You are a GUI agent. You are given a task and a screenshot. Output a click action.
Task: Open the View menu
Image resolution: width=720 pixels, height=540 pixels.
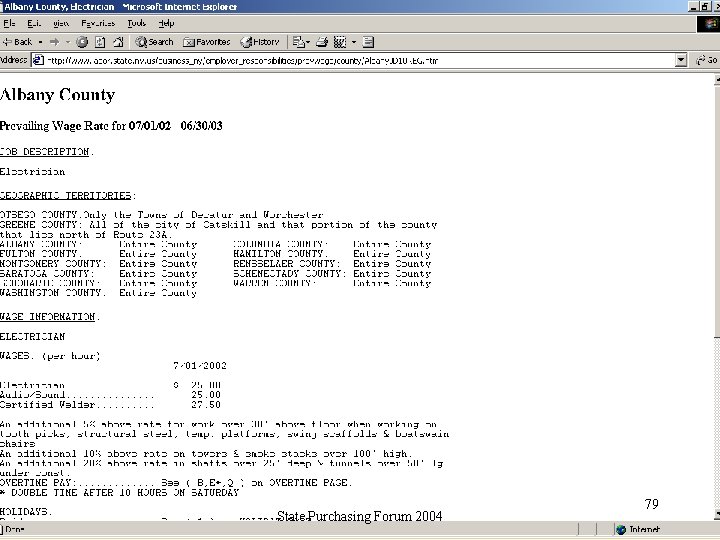coord(61,23)
